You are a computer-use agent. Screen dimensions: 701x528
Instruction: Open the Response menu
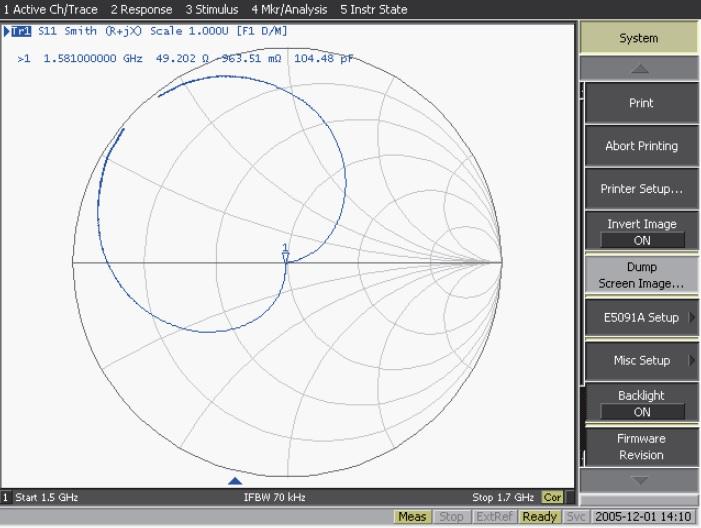coord(141,9)
